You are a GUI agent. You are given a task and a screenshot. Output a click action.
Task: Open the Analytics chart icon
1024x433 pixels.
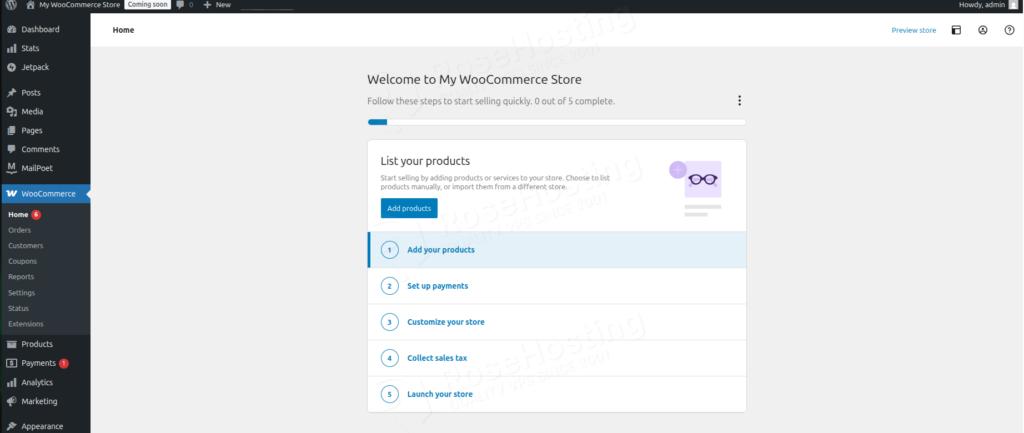(x=11, y=383)
